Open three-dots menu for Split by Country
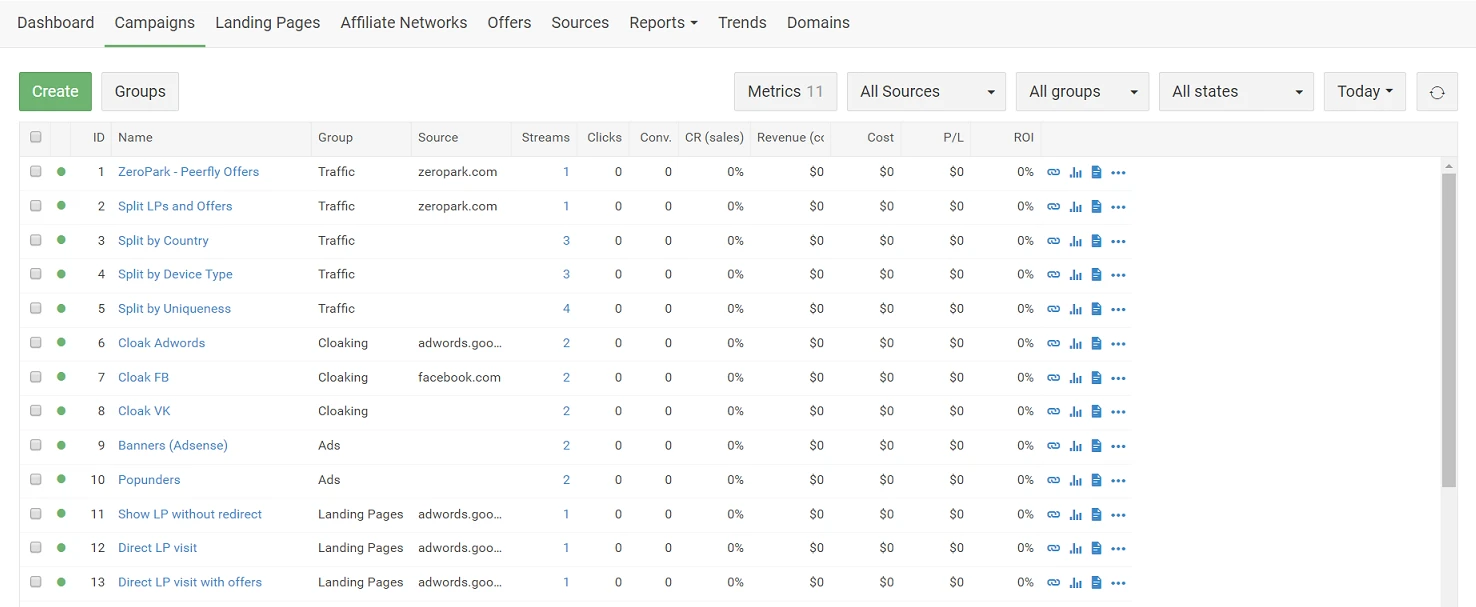1476x607 pixels. (x=1118, y=241)
